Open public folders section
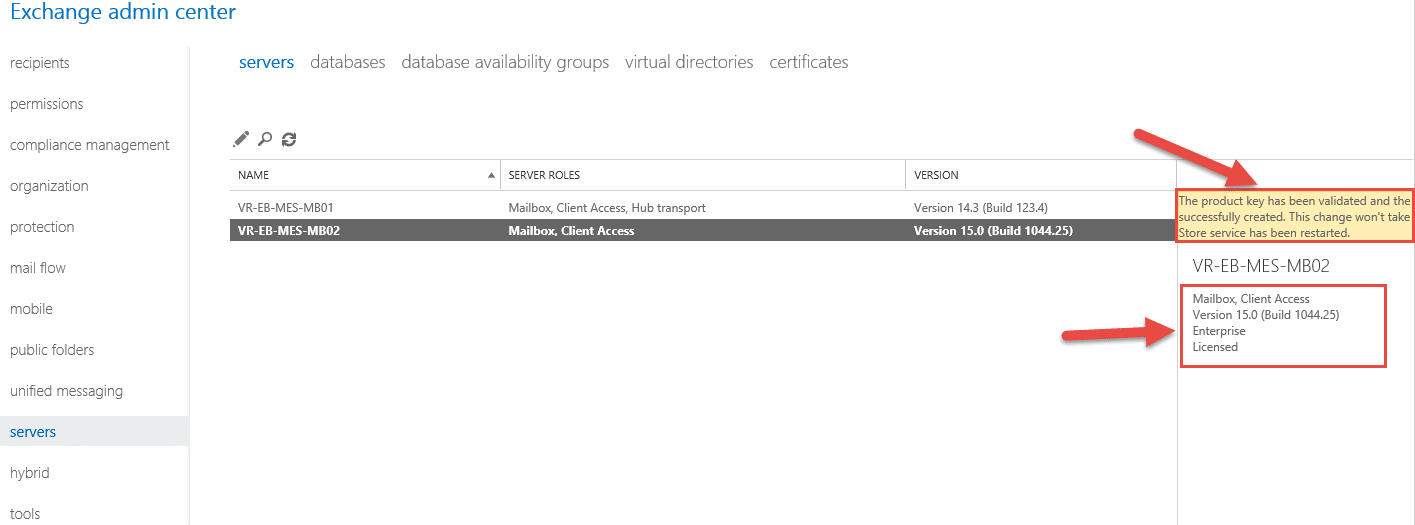Viewport: 1415px width, 525px height. click(52, 350)
